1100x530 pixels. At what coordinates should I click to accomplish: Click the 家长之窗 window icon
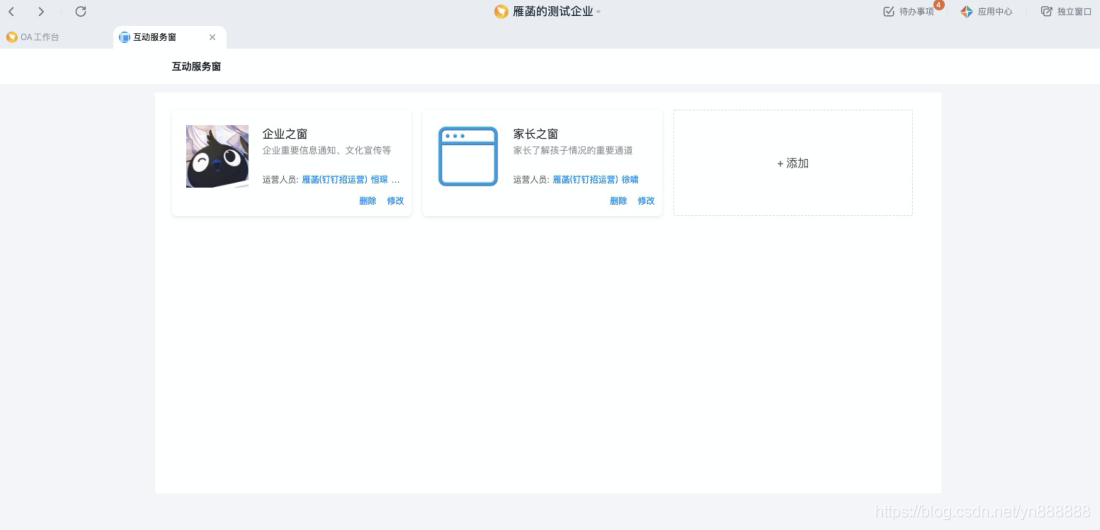pos(468,156)
